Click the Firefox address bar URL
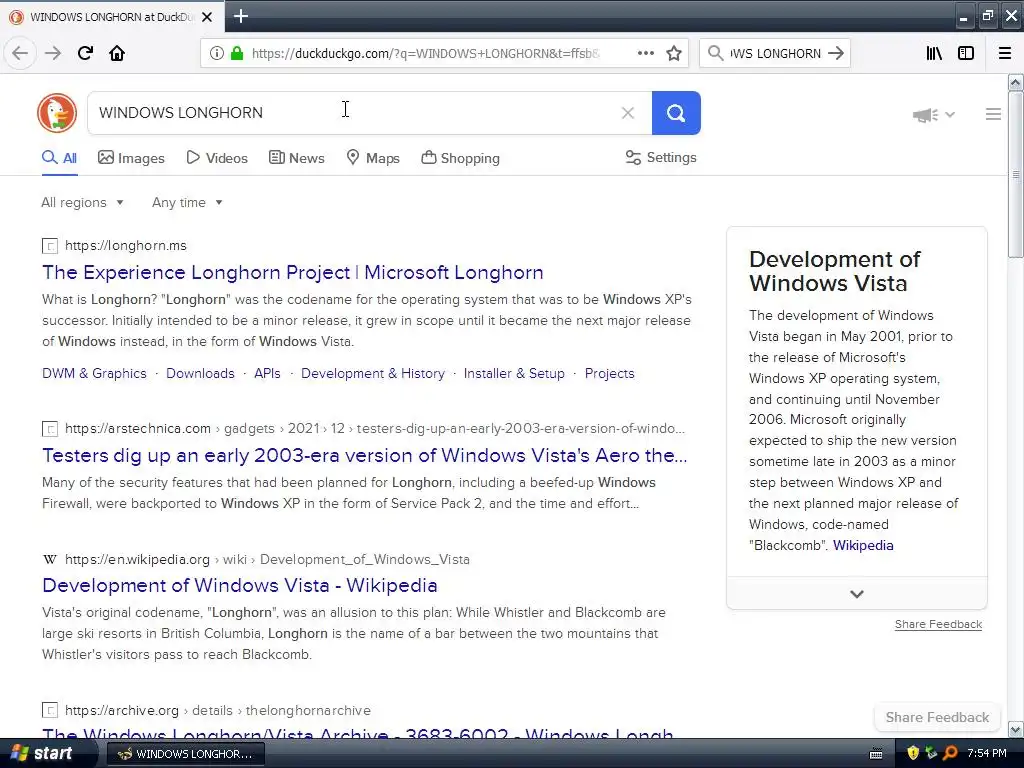 click(x=425, y=54)
